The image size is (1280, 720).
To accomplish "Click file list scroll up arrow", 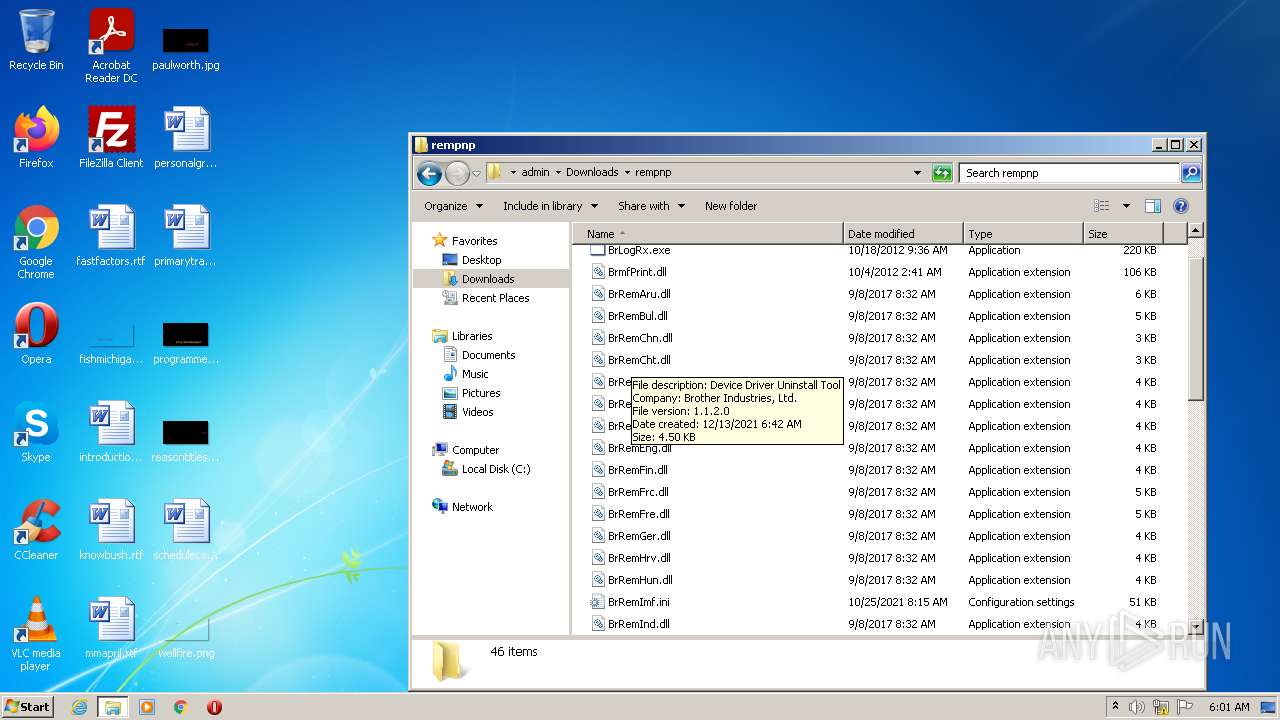I will pos(1196,232).
